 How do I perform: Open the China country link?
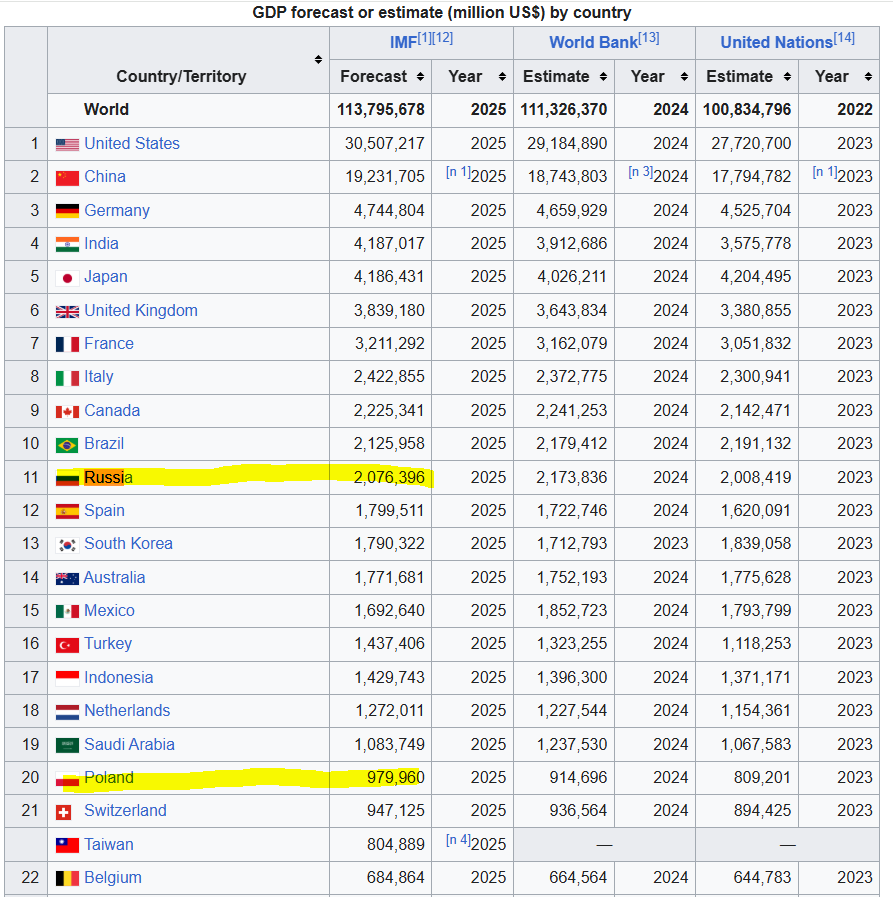click(105, 177)
